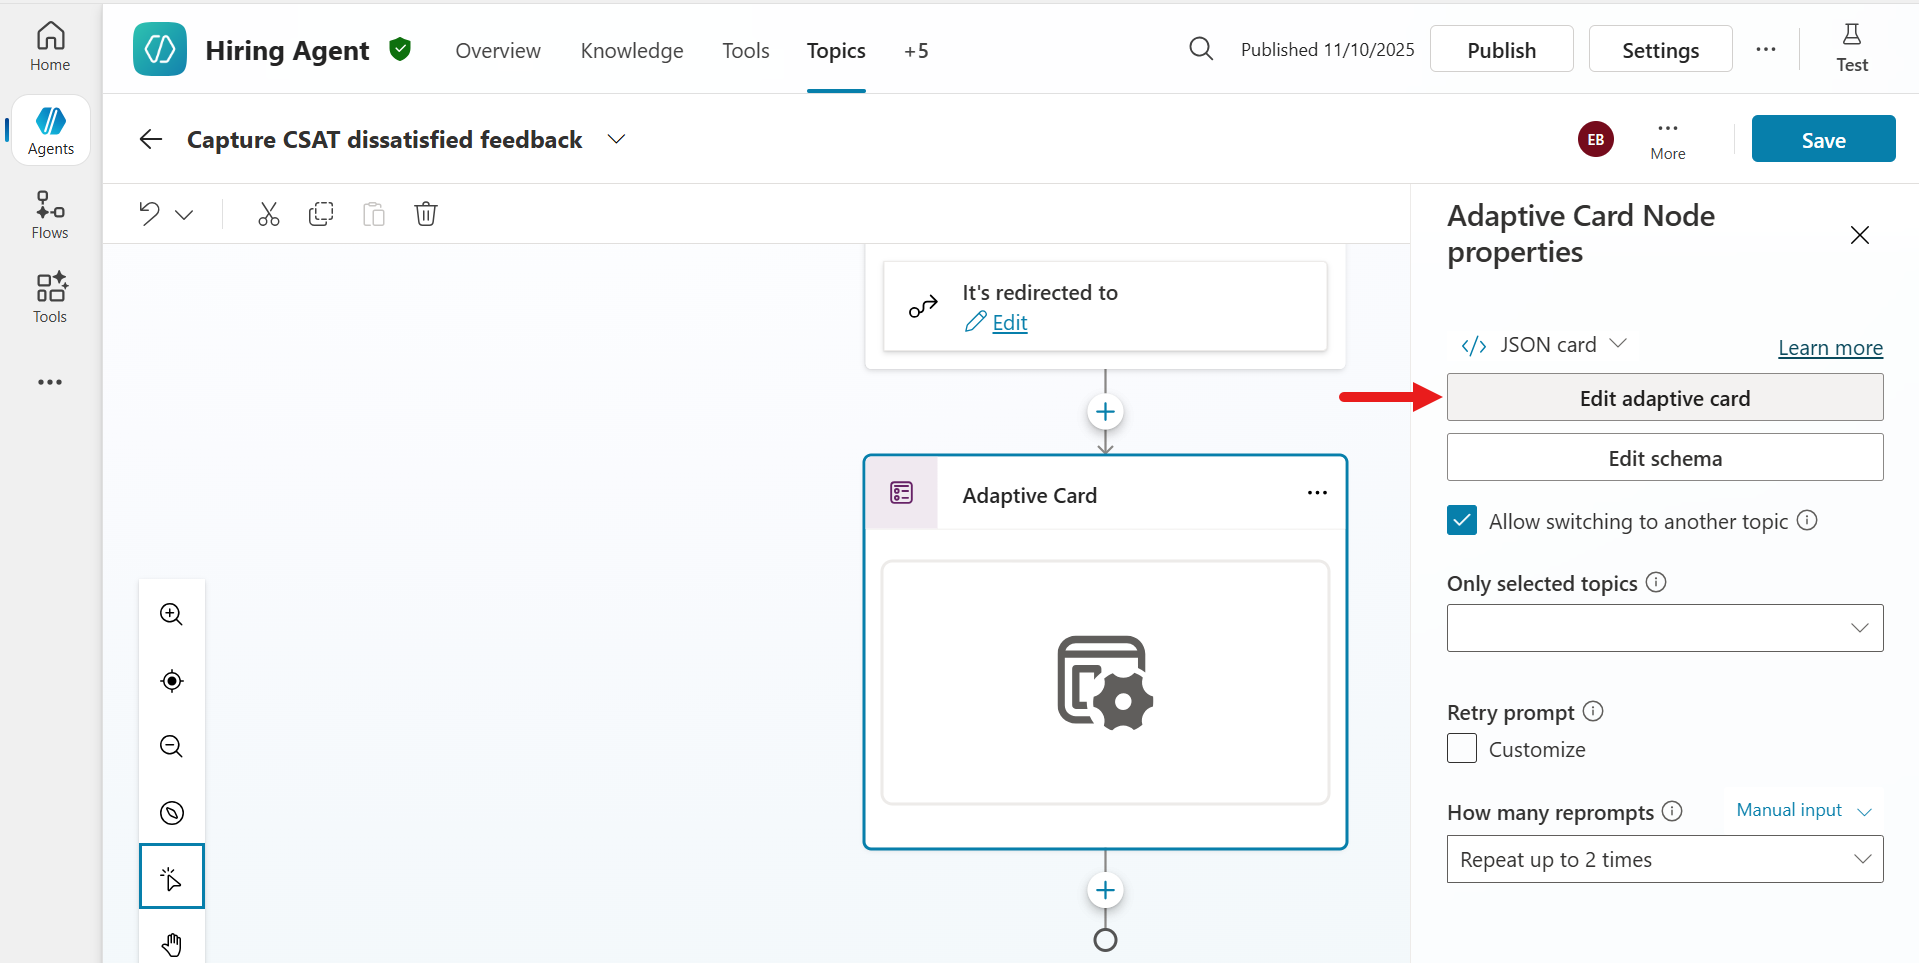Open Tools in the left sidebar
The width and height of the screenshot is (1919, 963).
pos(50,299)
